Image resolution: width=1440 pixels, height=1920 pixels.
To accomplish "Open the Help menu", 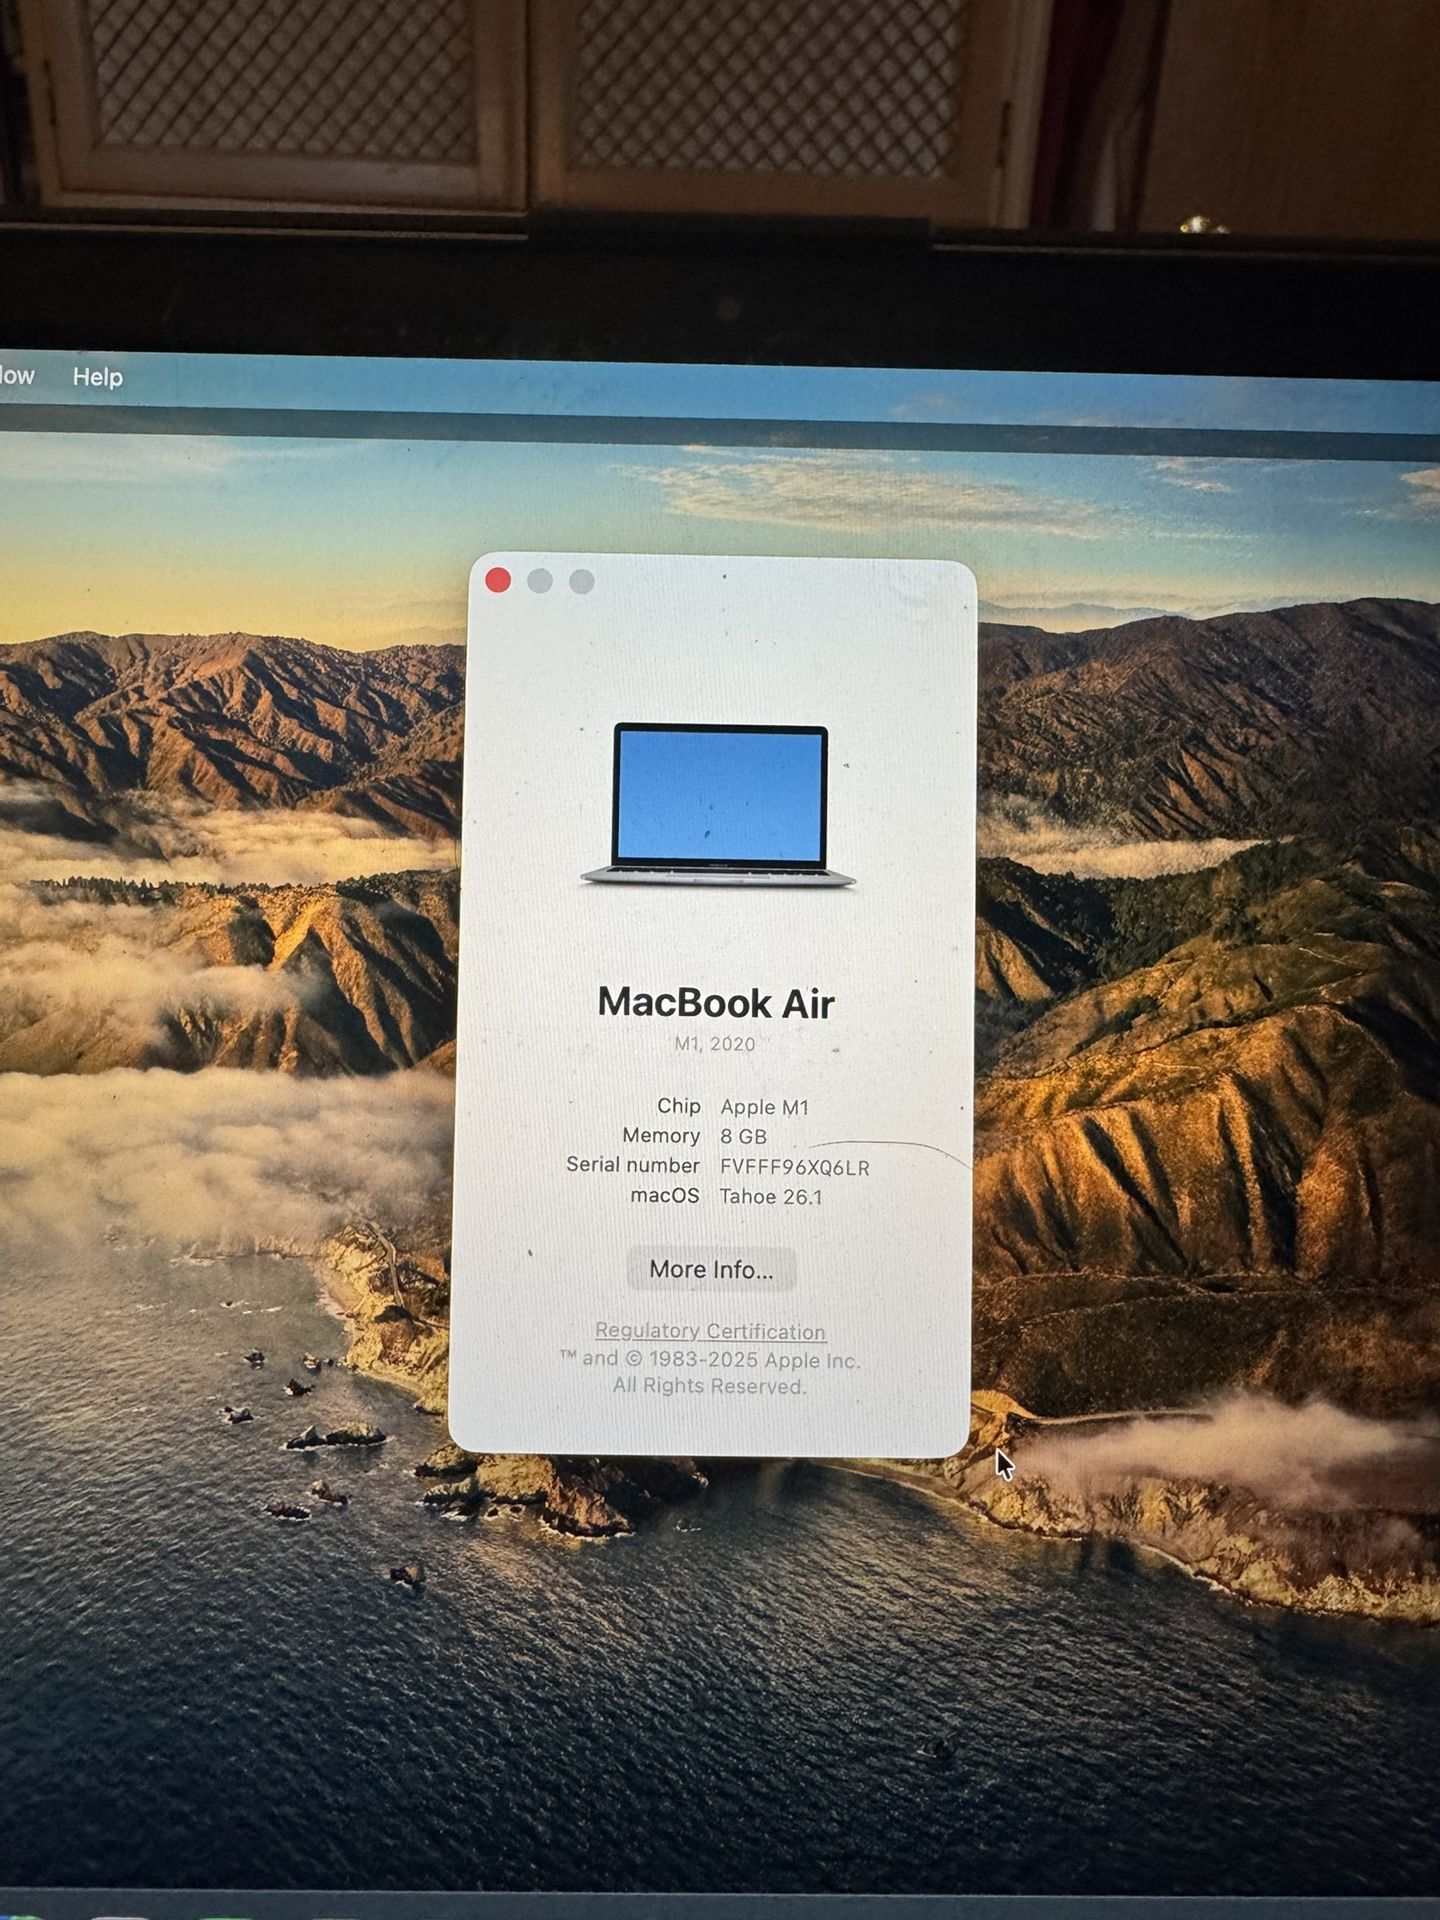I will [x=97, y=377].
